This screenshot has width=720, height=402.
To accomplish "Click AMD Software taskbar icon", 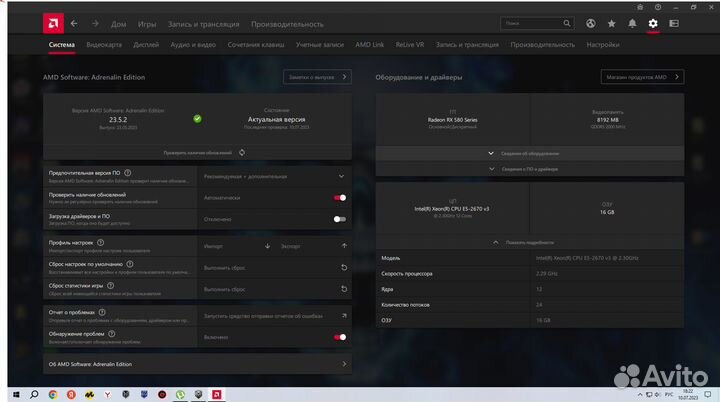I will coord(217,395).
